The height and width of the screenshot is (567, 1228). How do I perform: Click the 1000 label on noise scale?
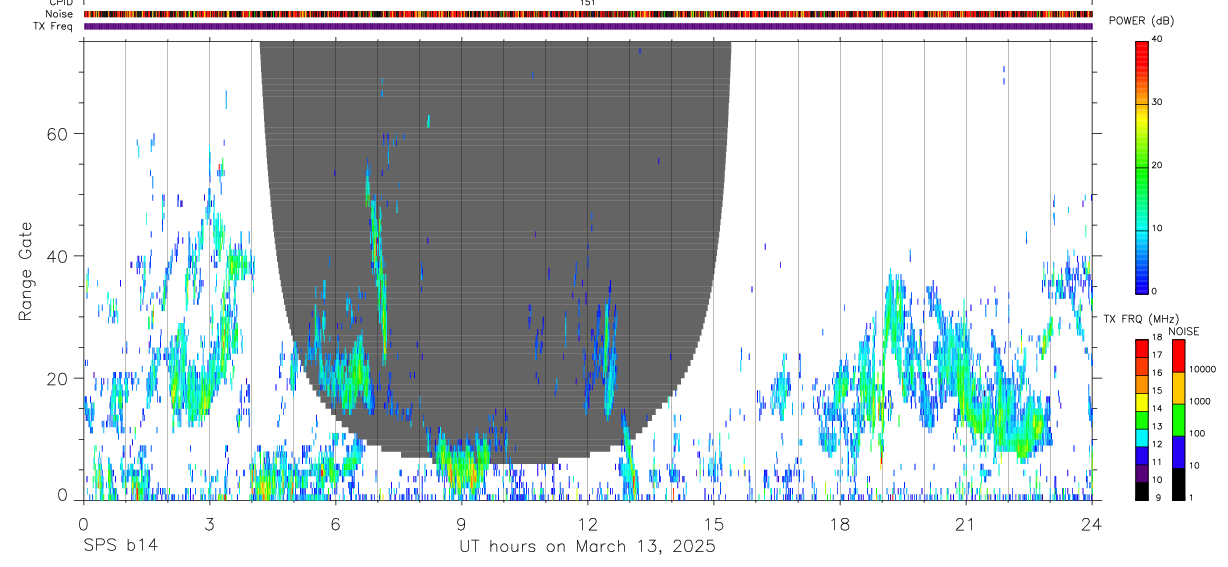coord(1200,401)
